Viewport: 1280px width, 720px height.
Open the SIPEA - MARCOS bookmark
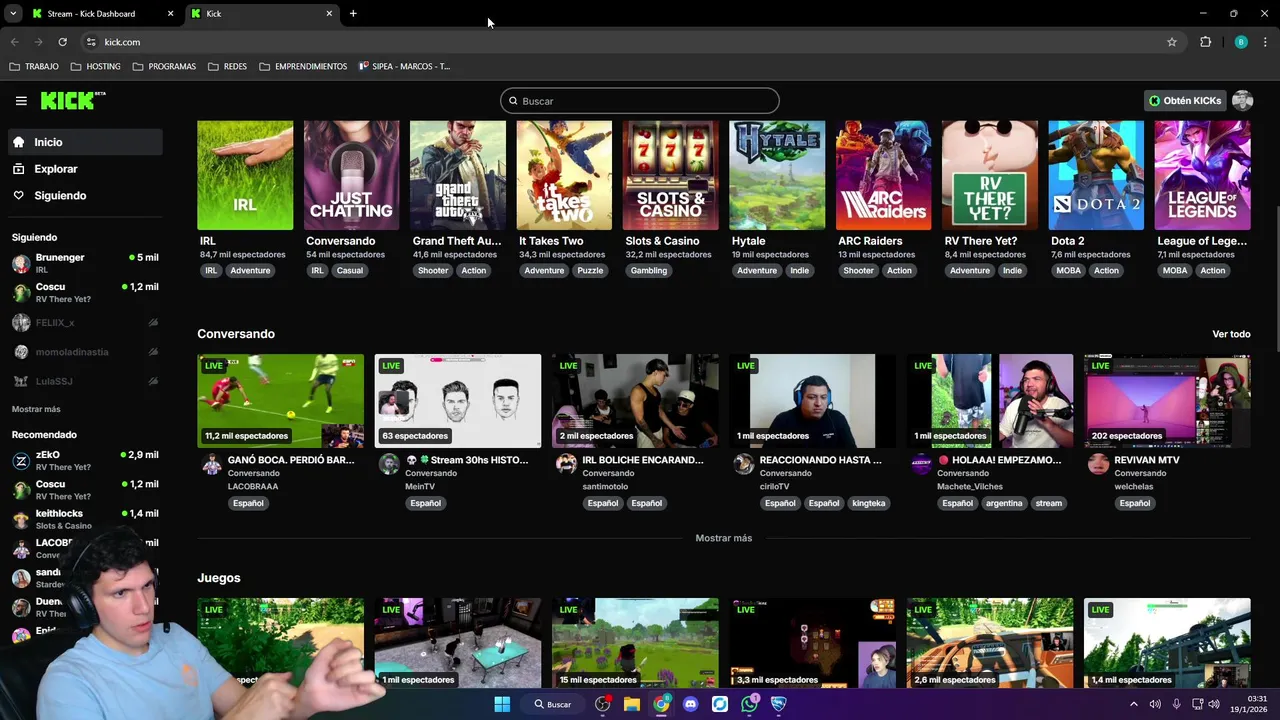pos(405,66)
